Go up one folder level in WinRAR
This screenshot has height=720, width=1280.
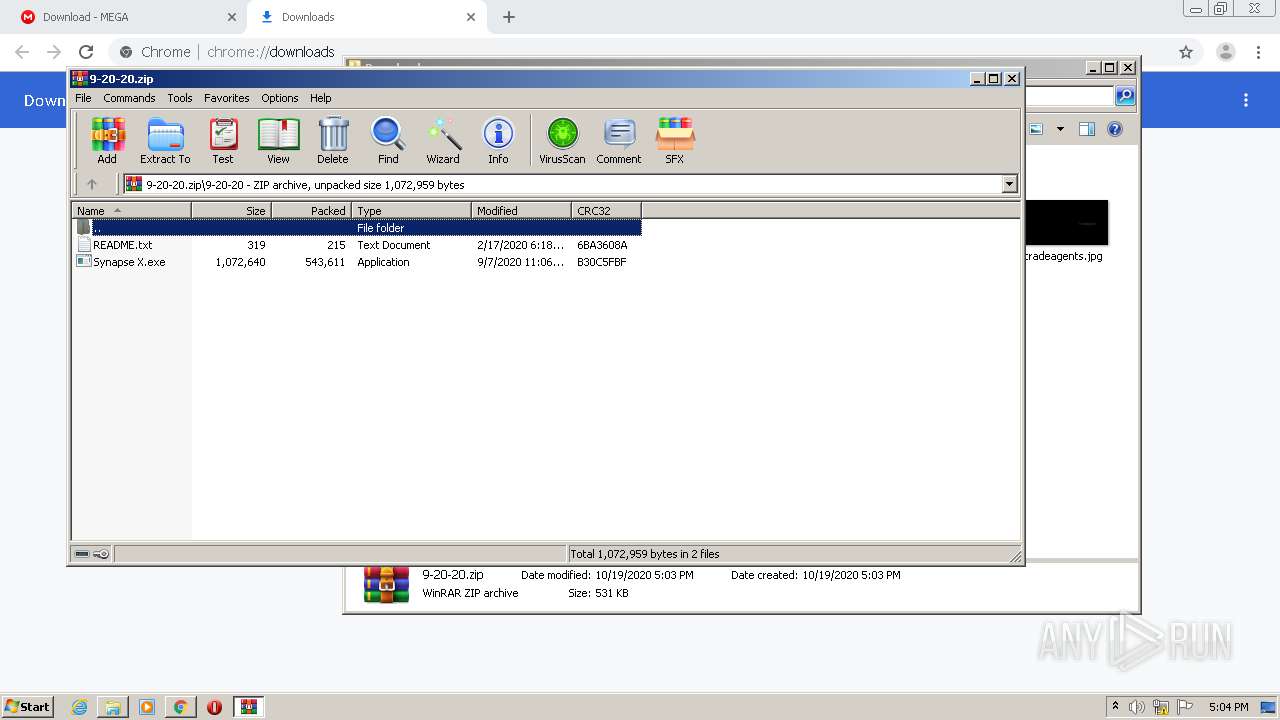point(92,184)
